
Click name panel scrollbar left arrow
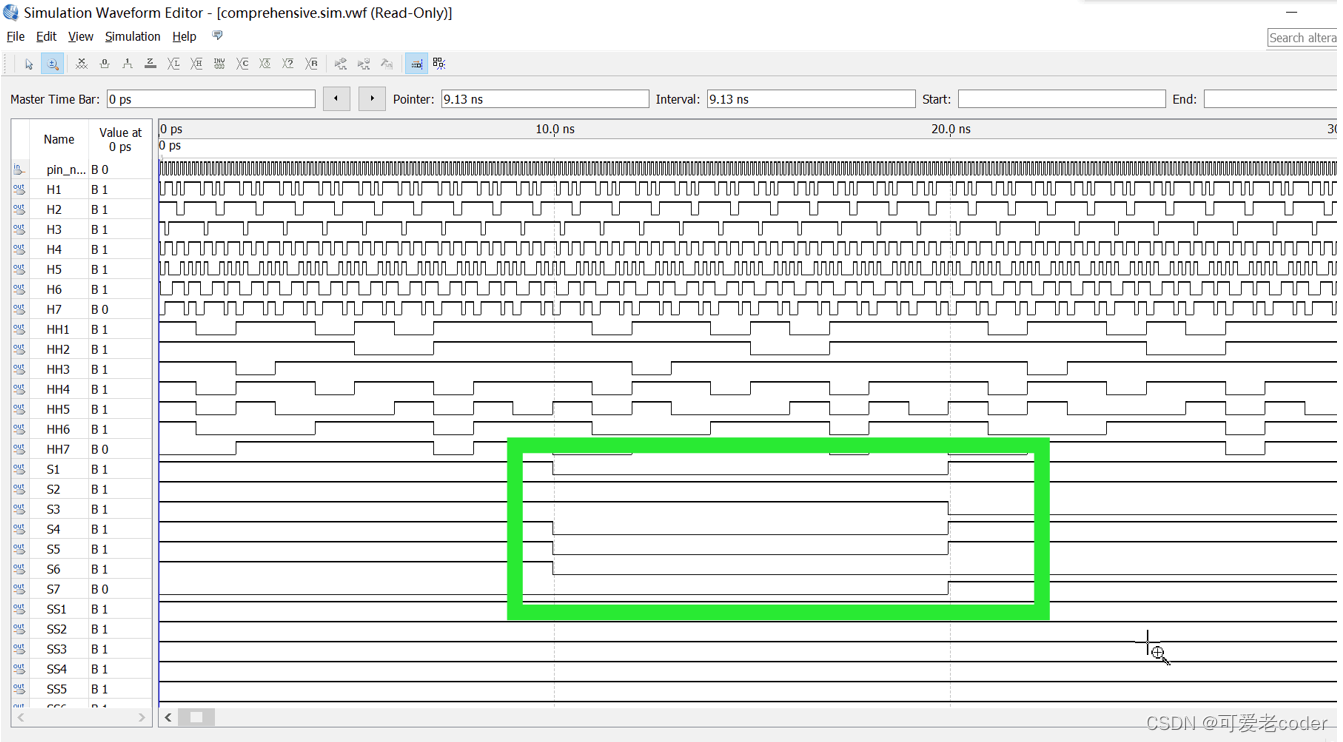point(21,717)
